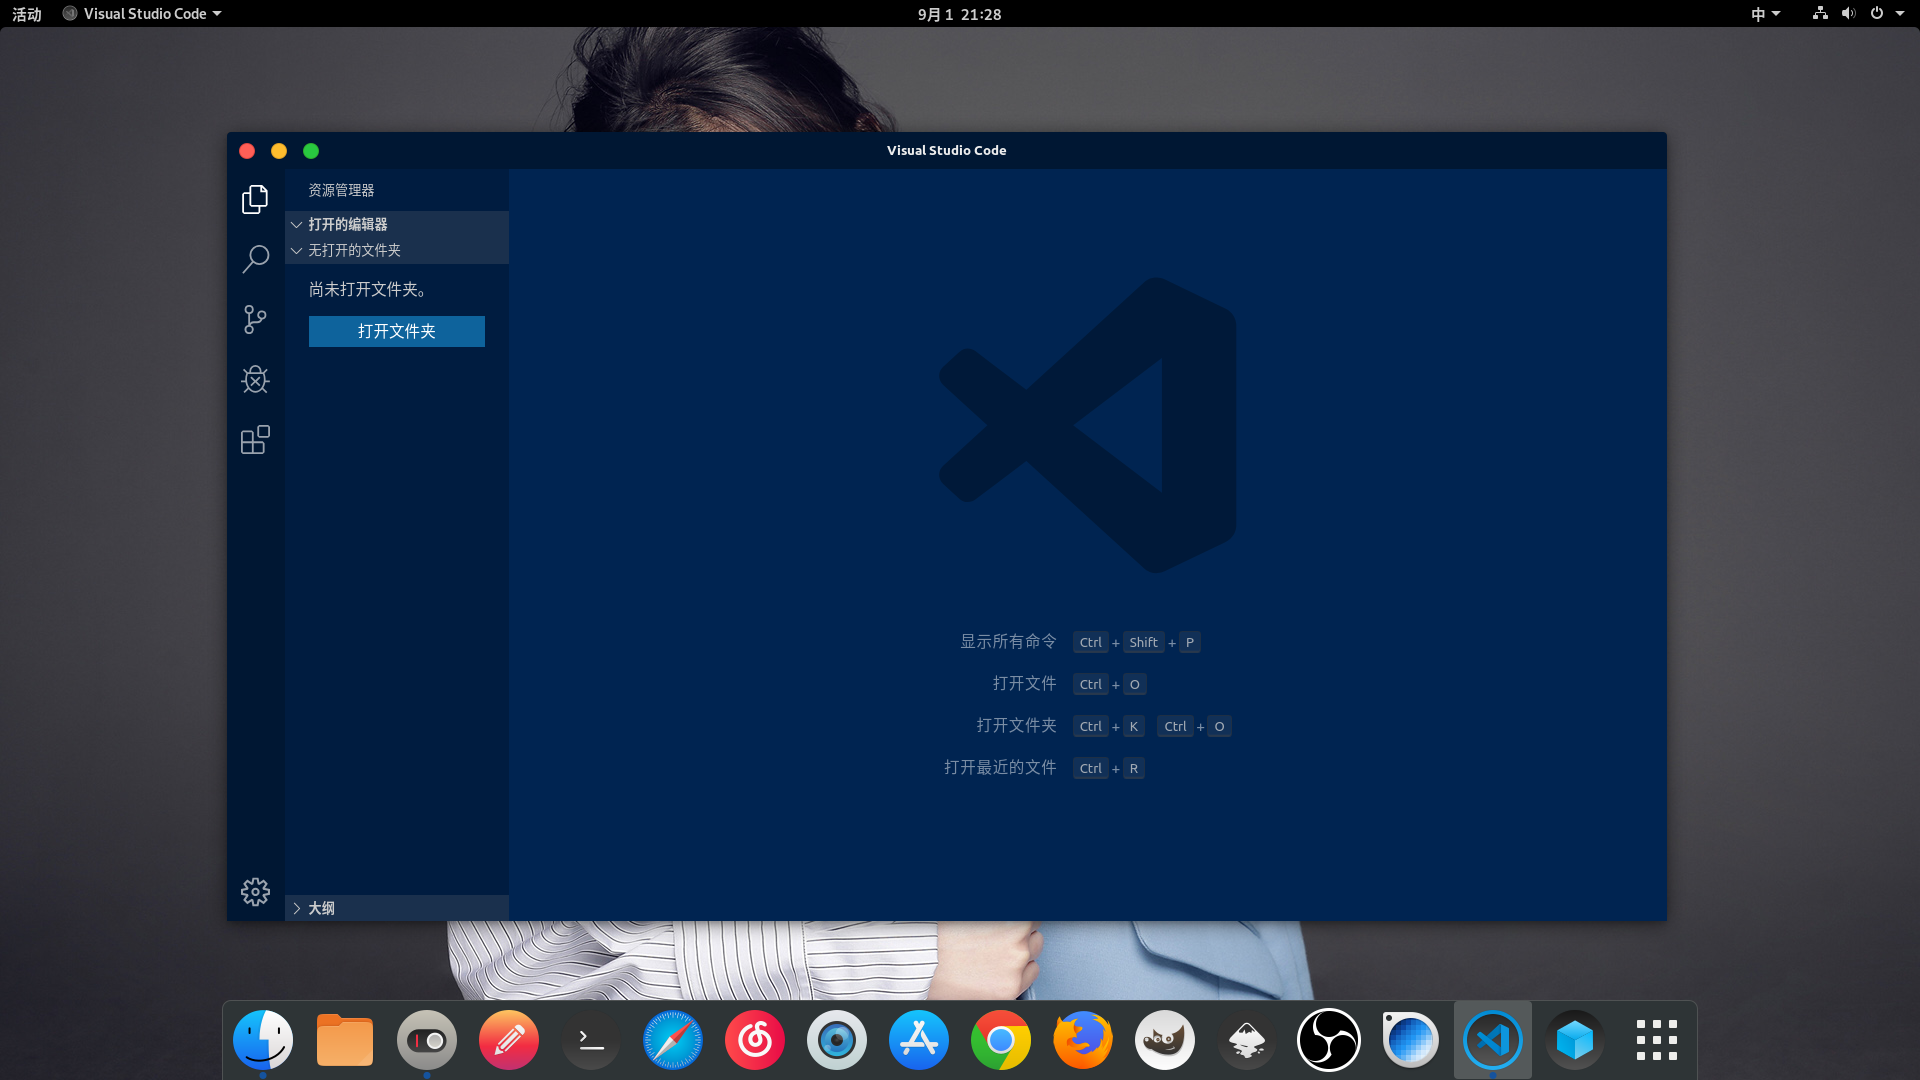Image resolution: width=1920 pixels, height=1080 pixels.
Task: Click the Visual Studio Code dock icon
Action: click(1493, 1040)
